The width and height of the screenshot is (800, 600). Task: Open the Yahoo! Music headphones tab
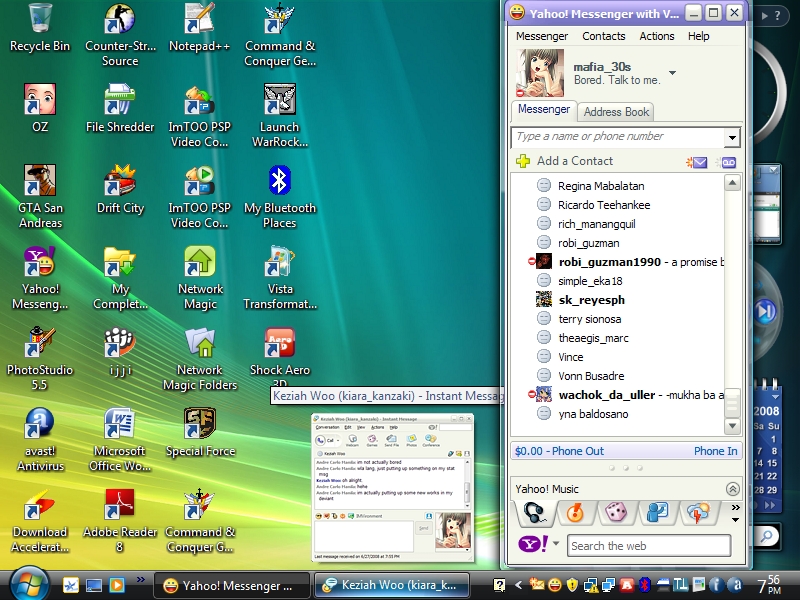pos(534,513)
